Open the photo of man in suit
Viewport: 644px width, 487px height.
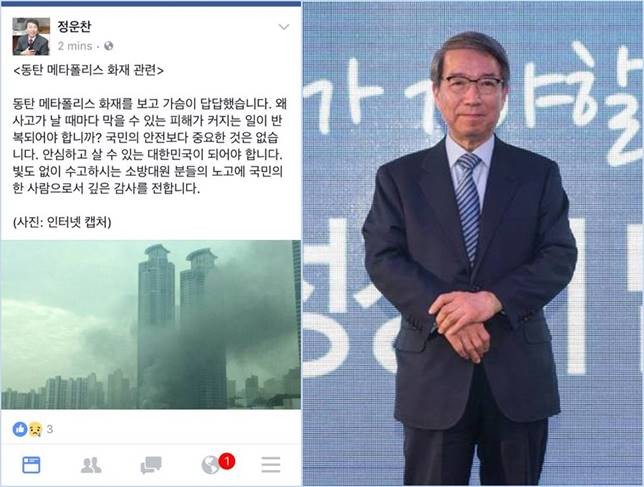(x=473, y=244)
